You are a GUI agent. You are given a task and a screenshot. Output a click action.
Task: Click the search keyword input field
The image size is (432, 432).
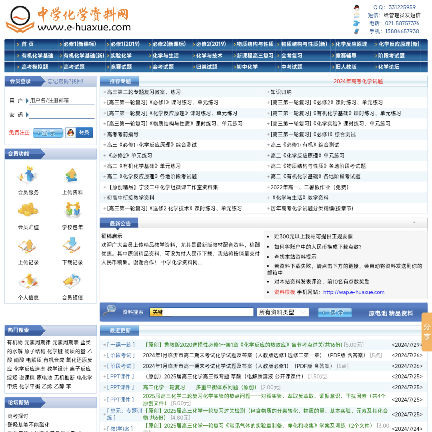pyautogui.click(x=201, y=312)
